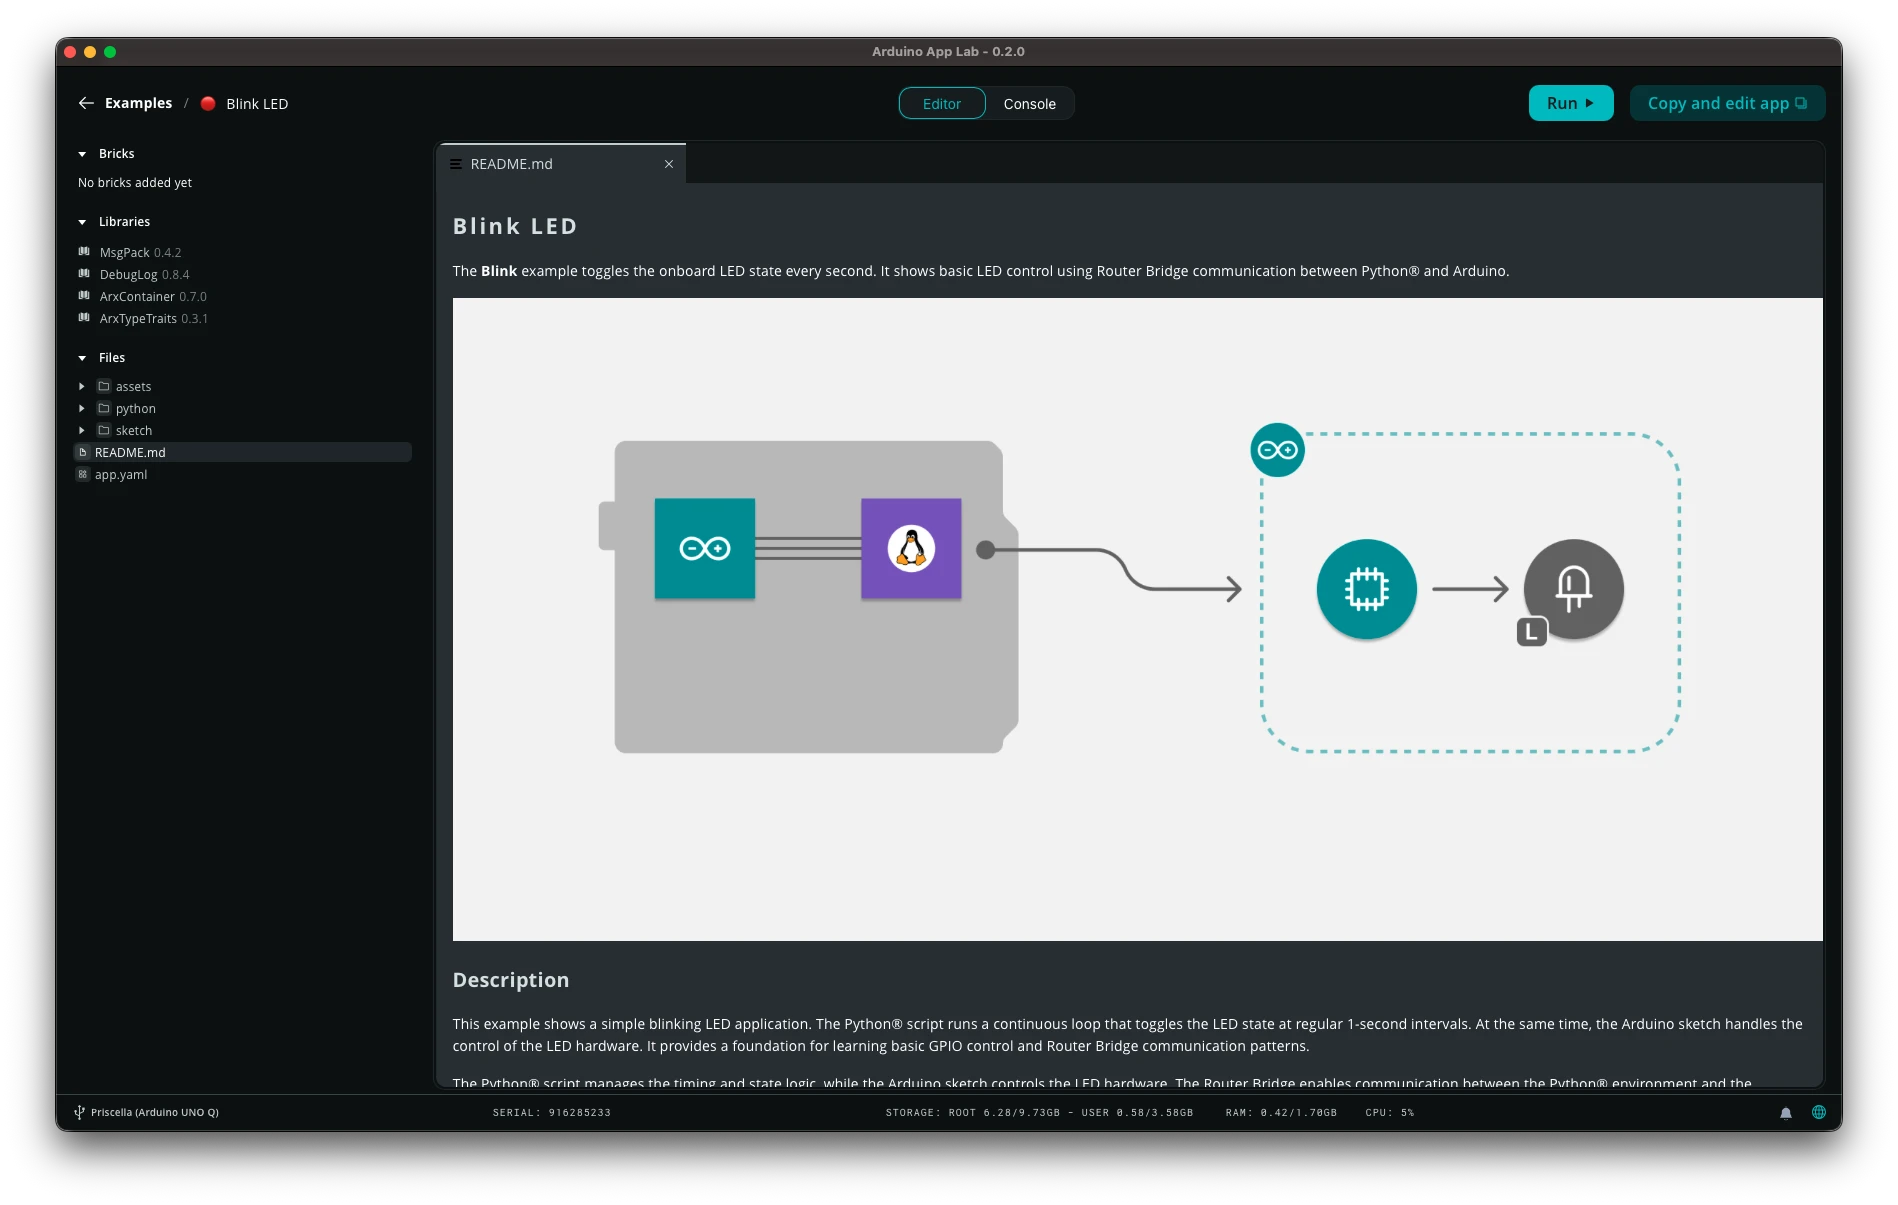Click the notifications bell in the status bar
The height and width of the screenshot is (1205, 1898).
[1786, 1112]
